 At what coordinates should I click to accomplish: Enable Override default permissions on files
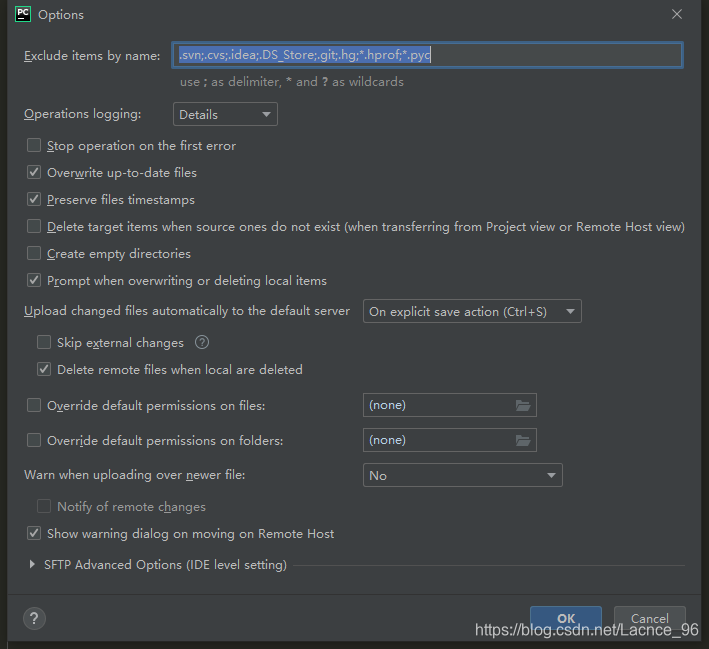(x=34, y=405)
